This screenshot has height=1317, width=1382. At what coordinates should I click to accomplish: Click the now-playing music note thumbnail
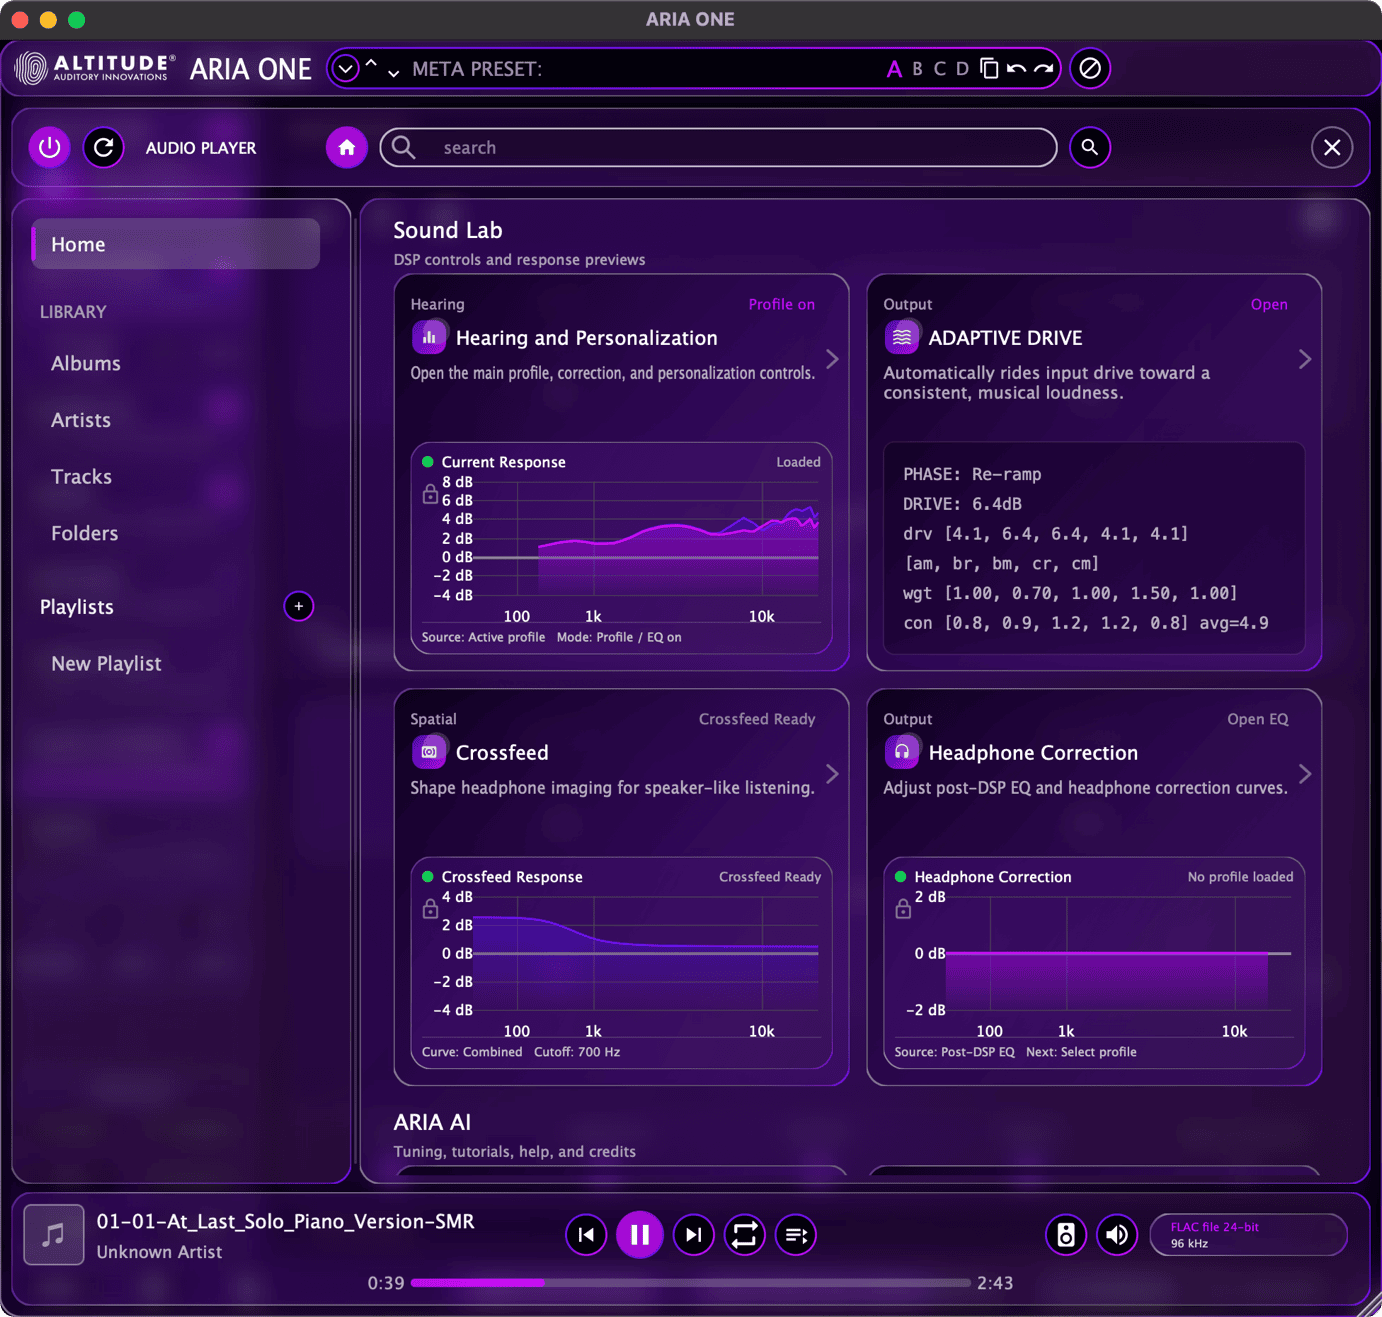(54, 1235)
